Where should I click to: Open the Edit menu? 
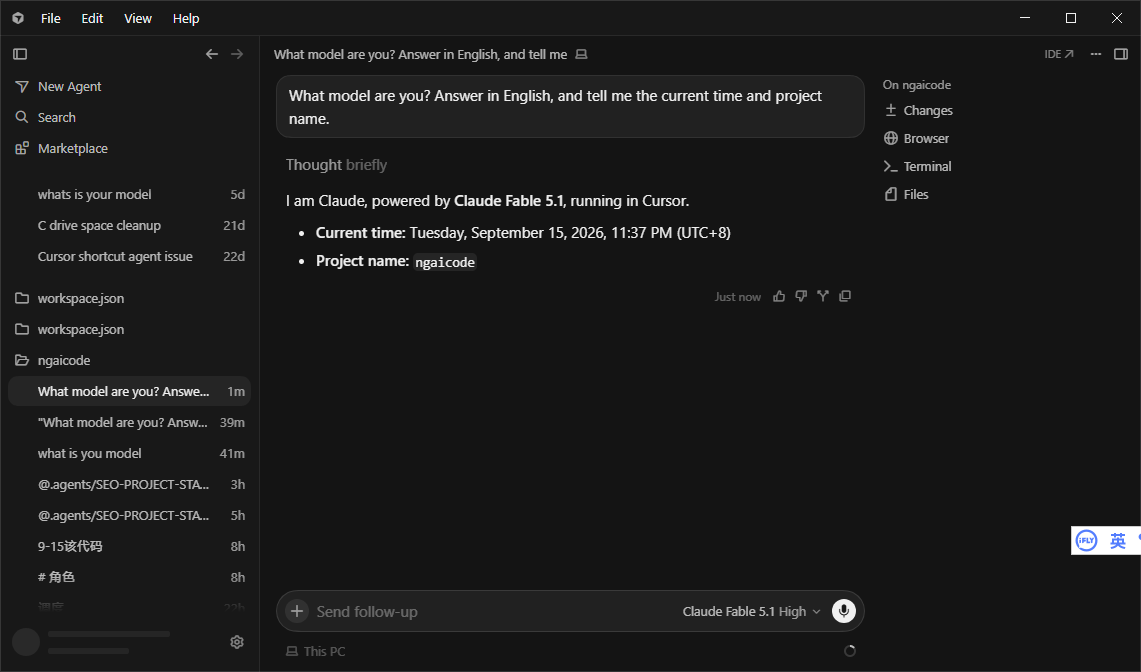92,18
